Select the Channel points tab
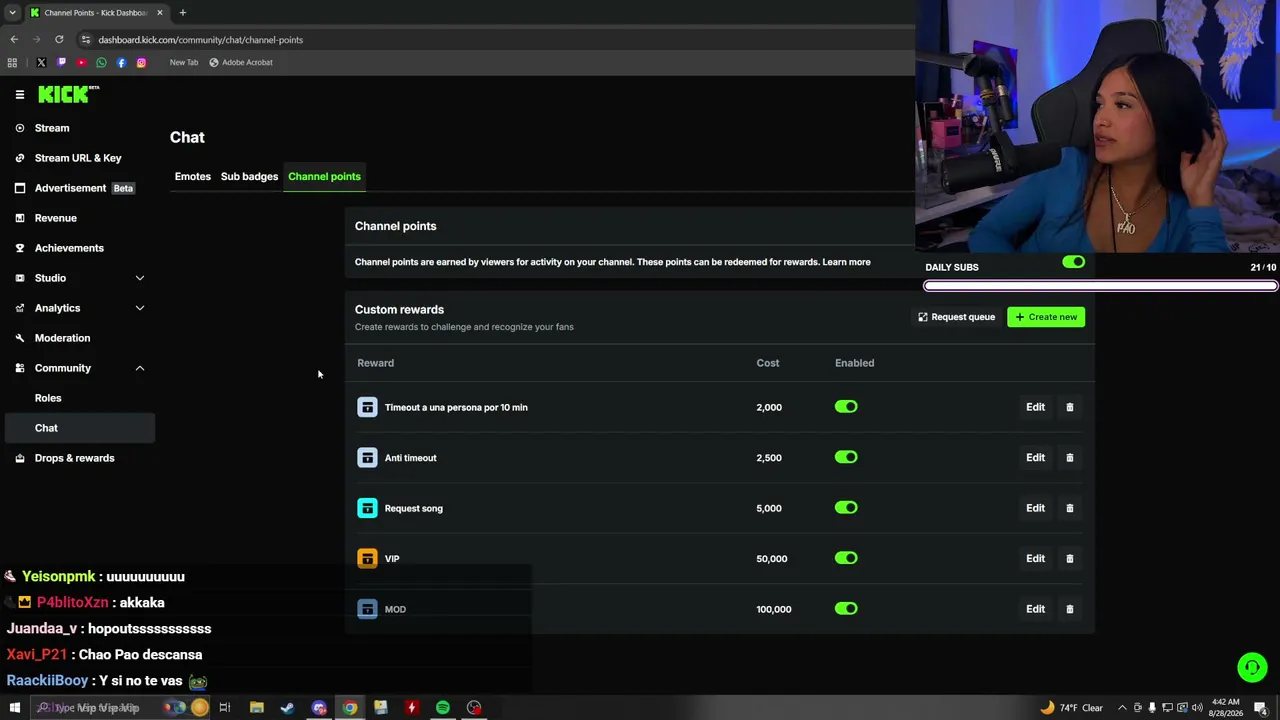1280x720 pixels. tap(324, 177)
